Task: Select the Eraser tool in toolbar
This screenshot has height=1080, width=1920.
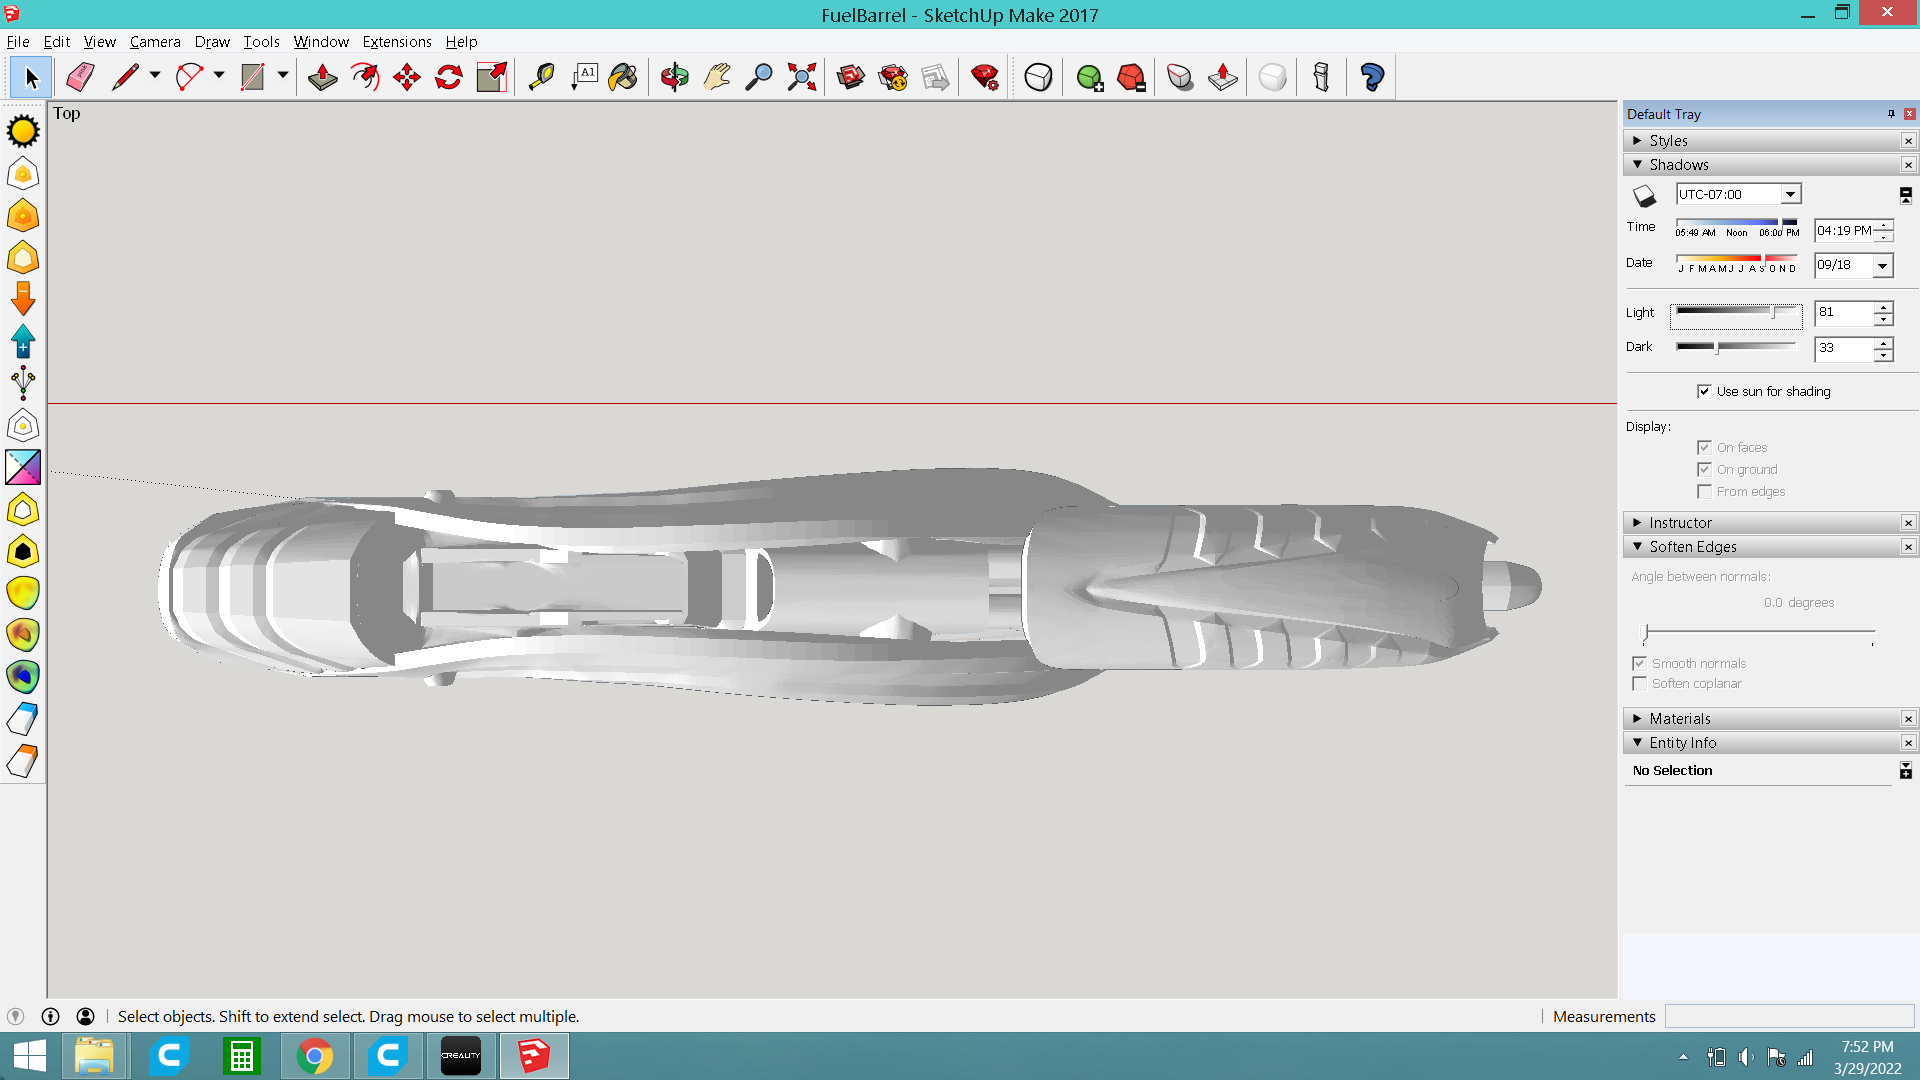Action: (x=80, y=77)
